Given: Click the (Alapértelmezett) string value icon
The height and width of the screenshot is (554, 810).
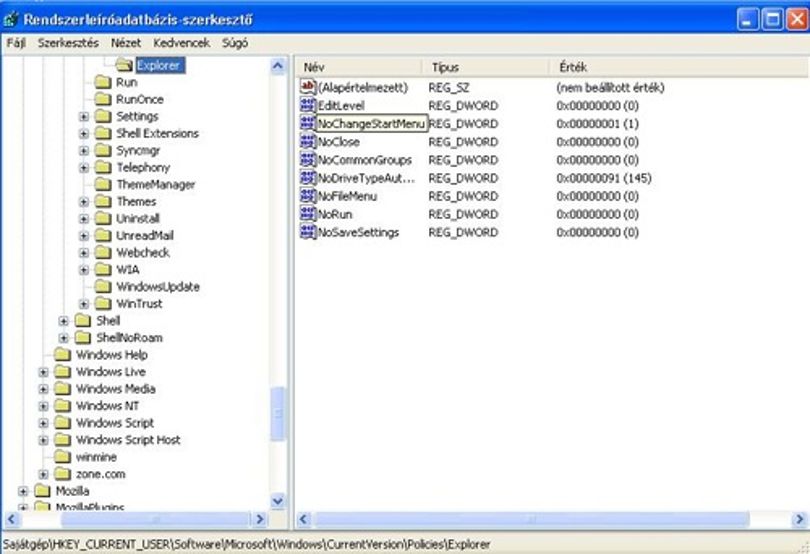Looking at the screenshot, I should (x=308, y=87).
